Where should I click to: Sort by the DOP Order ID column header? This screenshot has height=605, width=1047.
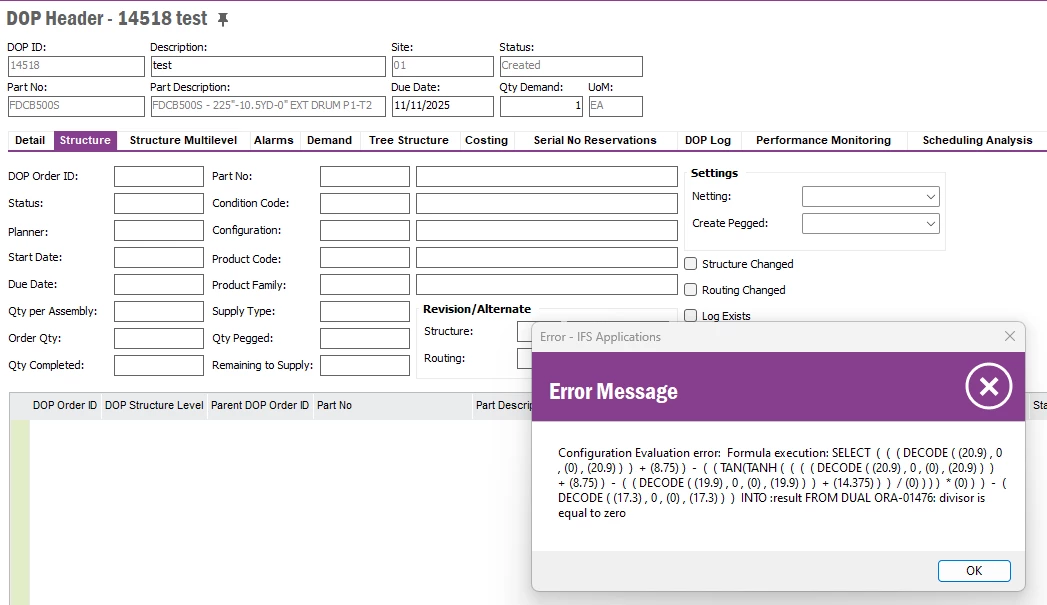point(65,405)
